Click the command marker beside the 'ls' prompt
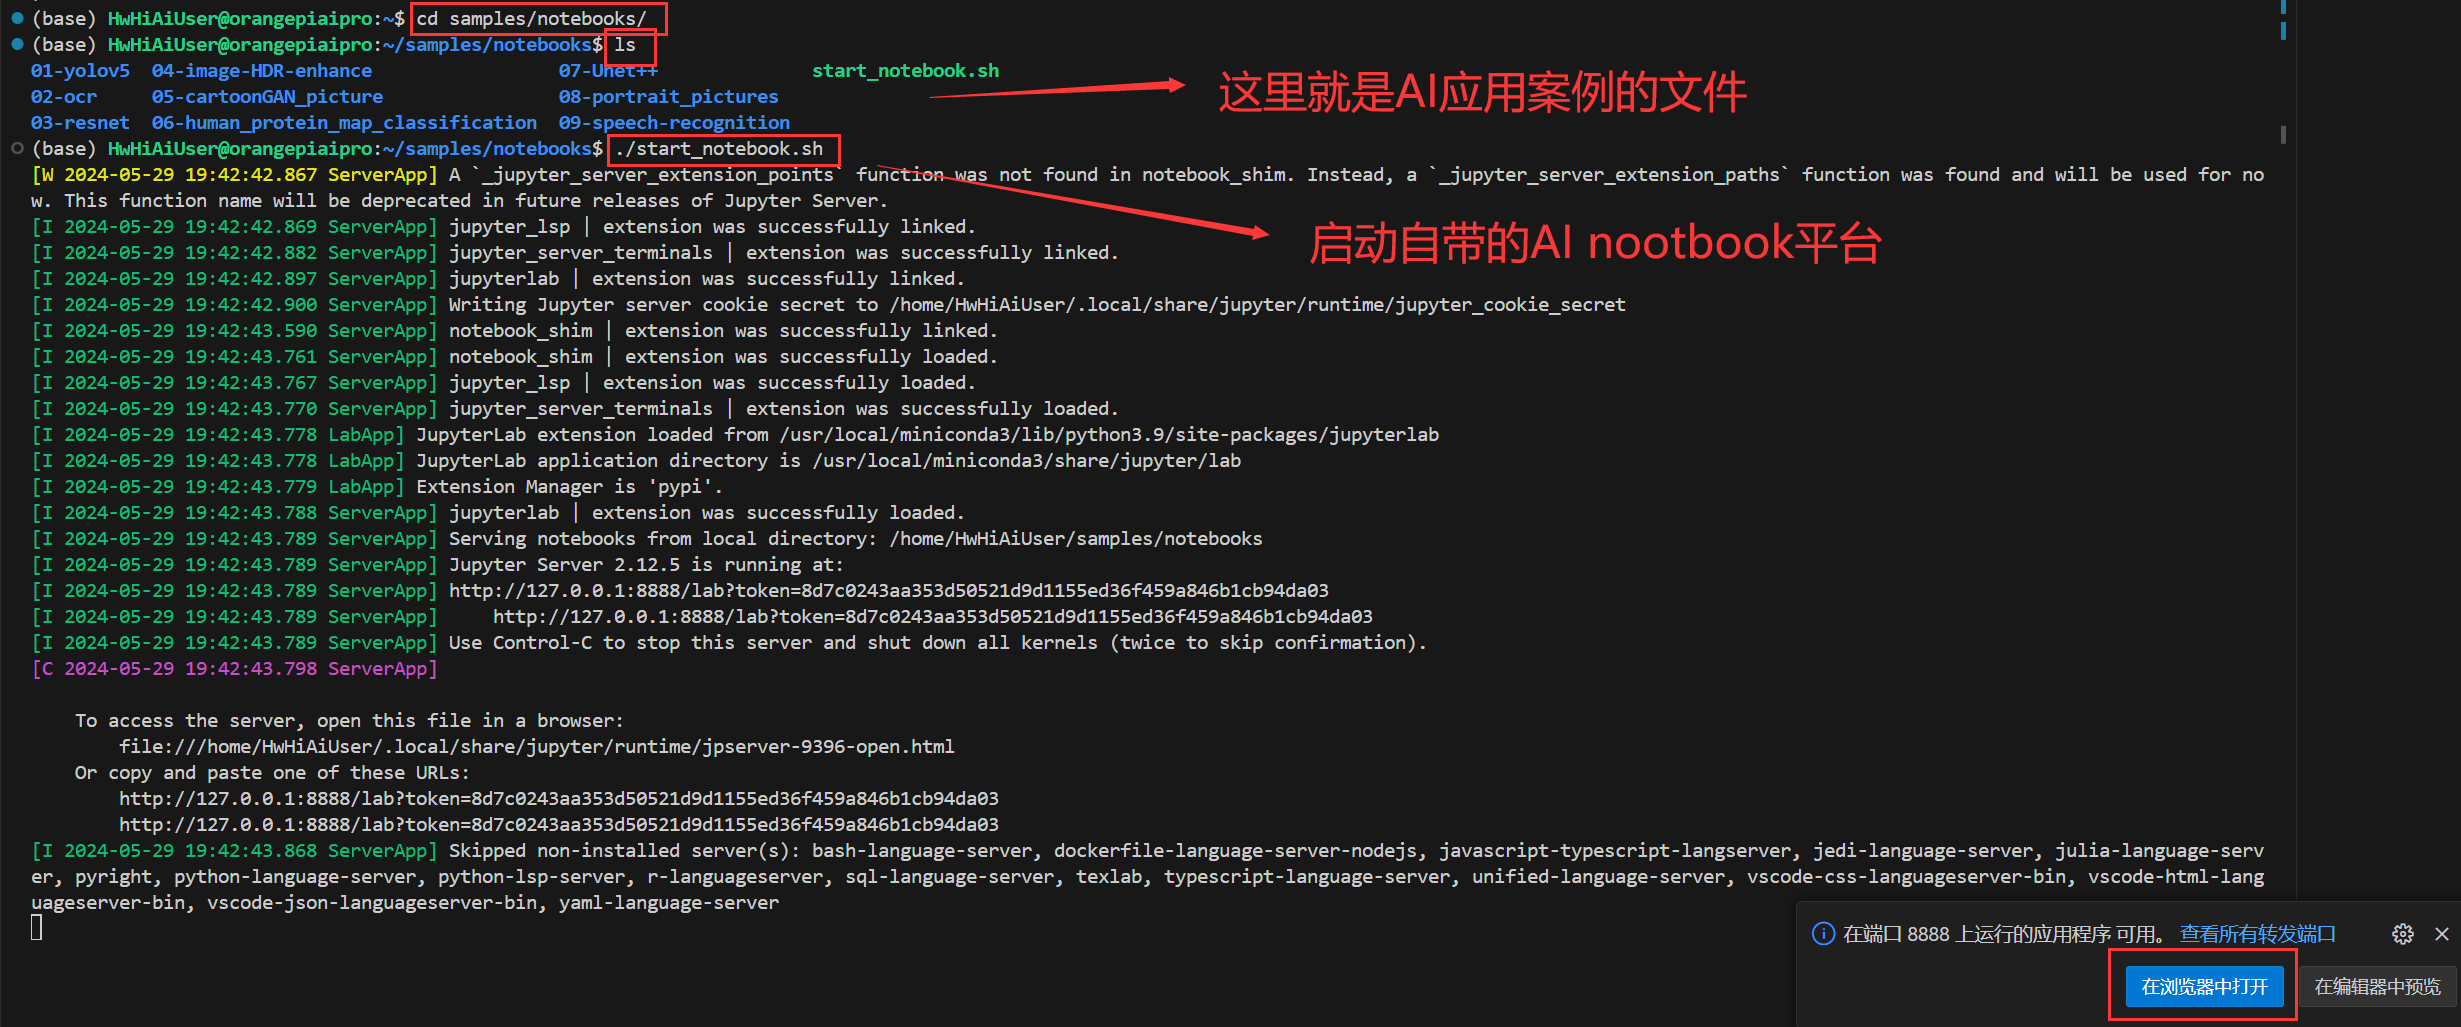This screenshot has width=2461, height=1027. 17,44
